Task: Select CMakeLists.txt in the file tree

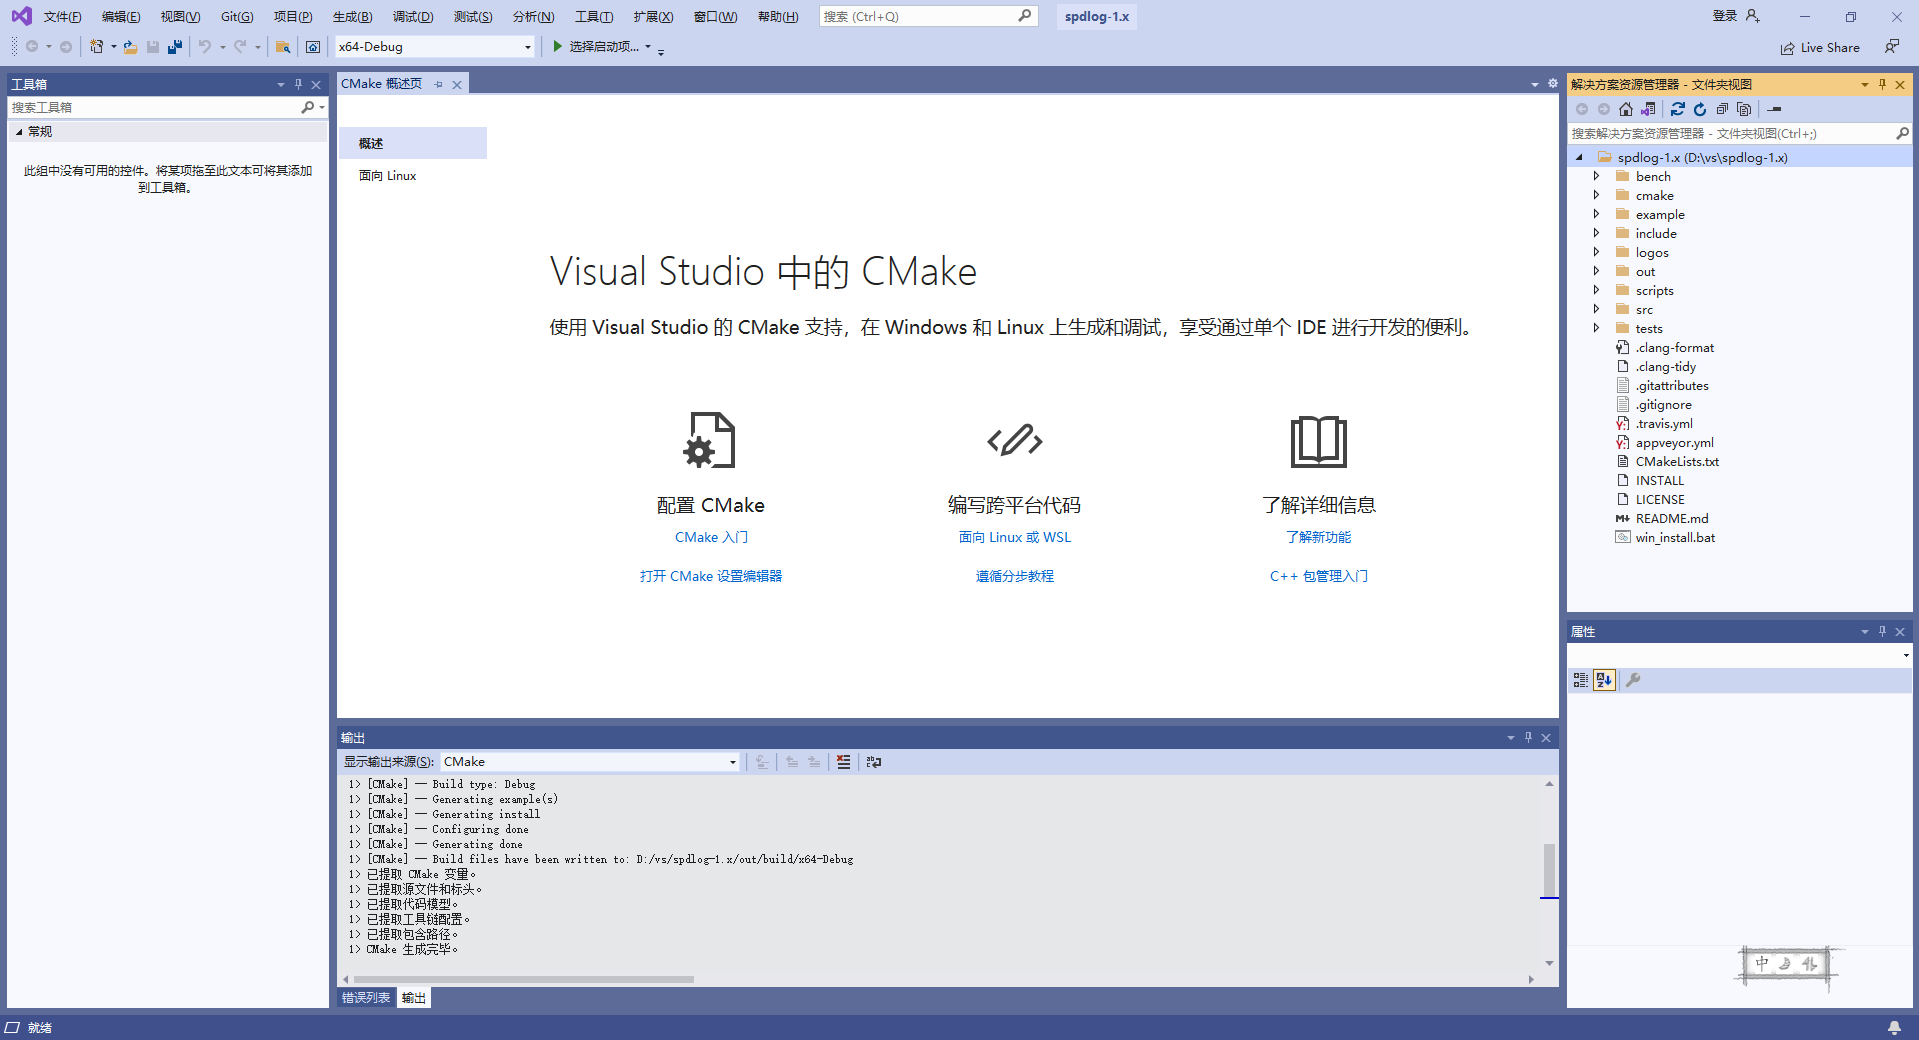Action: point(1677,462)
